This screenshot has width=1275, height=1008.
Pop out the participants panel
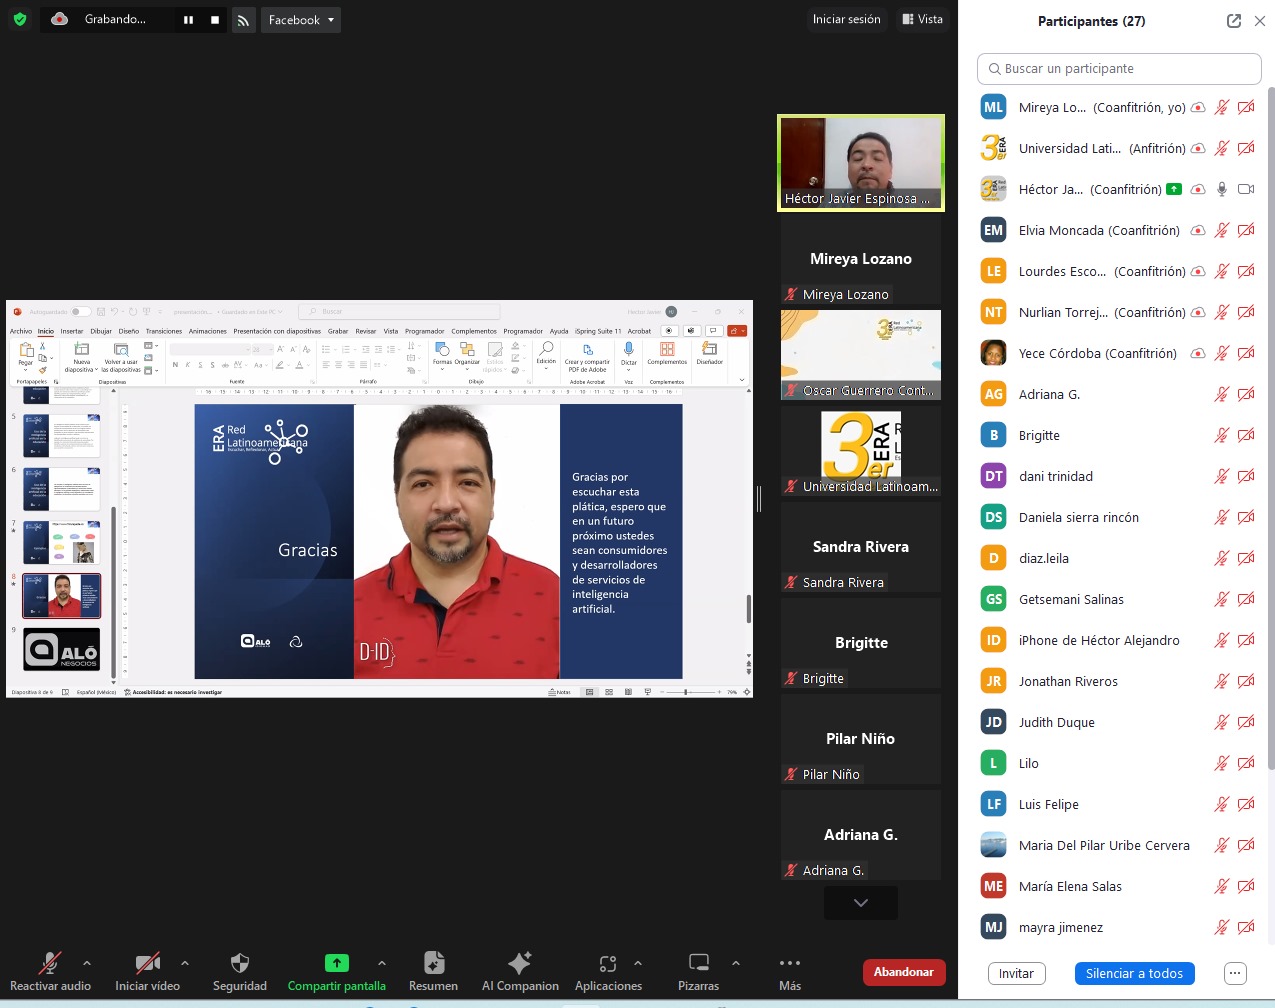point(1234,21)
